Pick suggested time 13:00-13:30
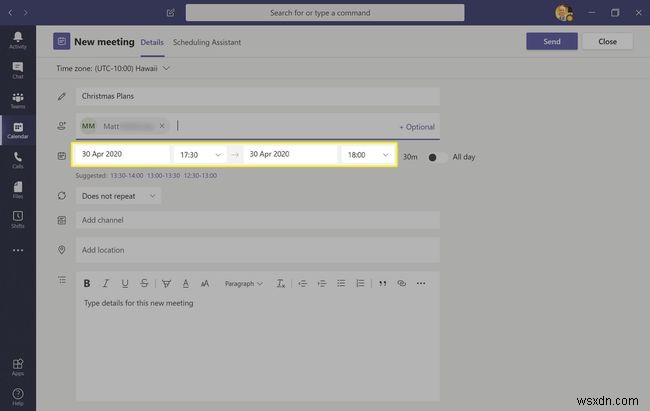Screen dimensions: 650x411 point(163,175)
